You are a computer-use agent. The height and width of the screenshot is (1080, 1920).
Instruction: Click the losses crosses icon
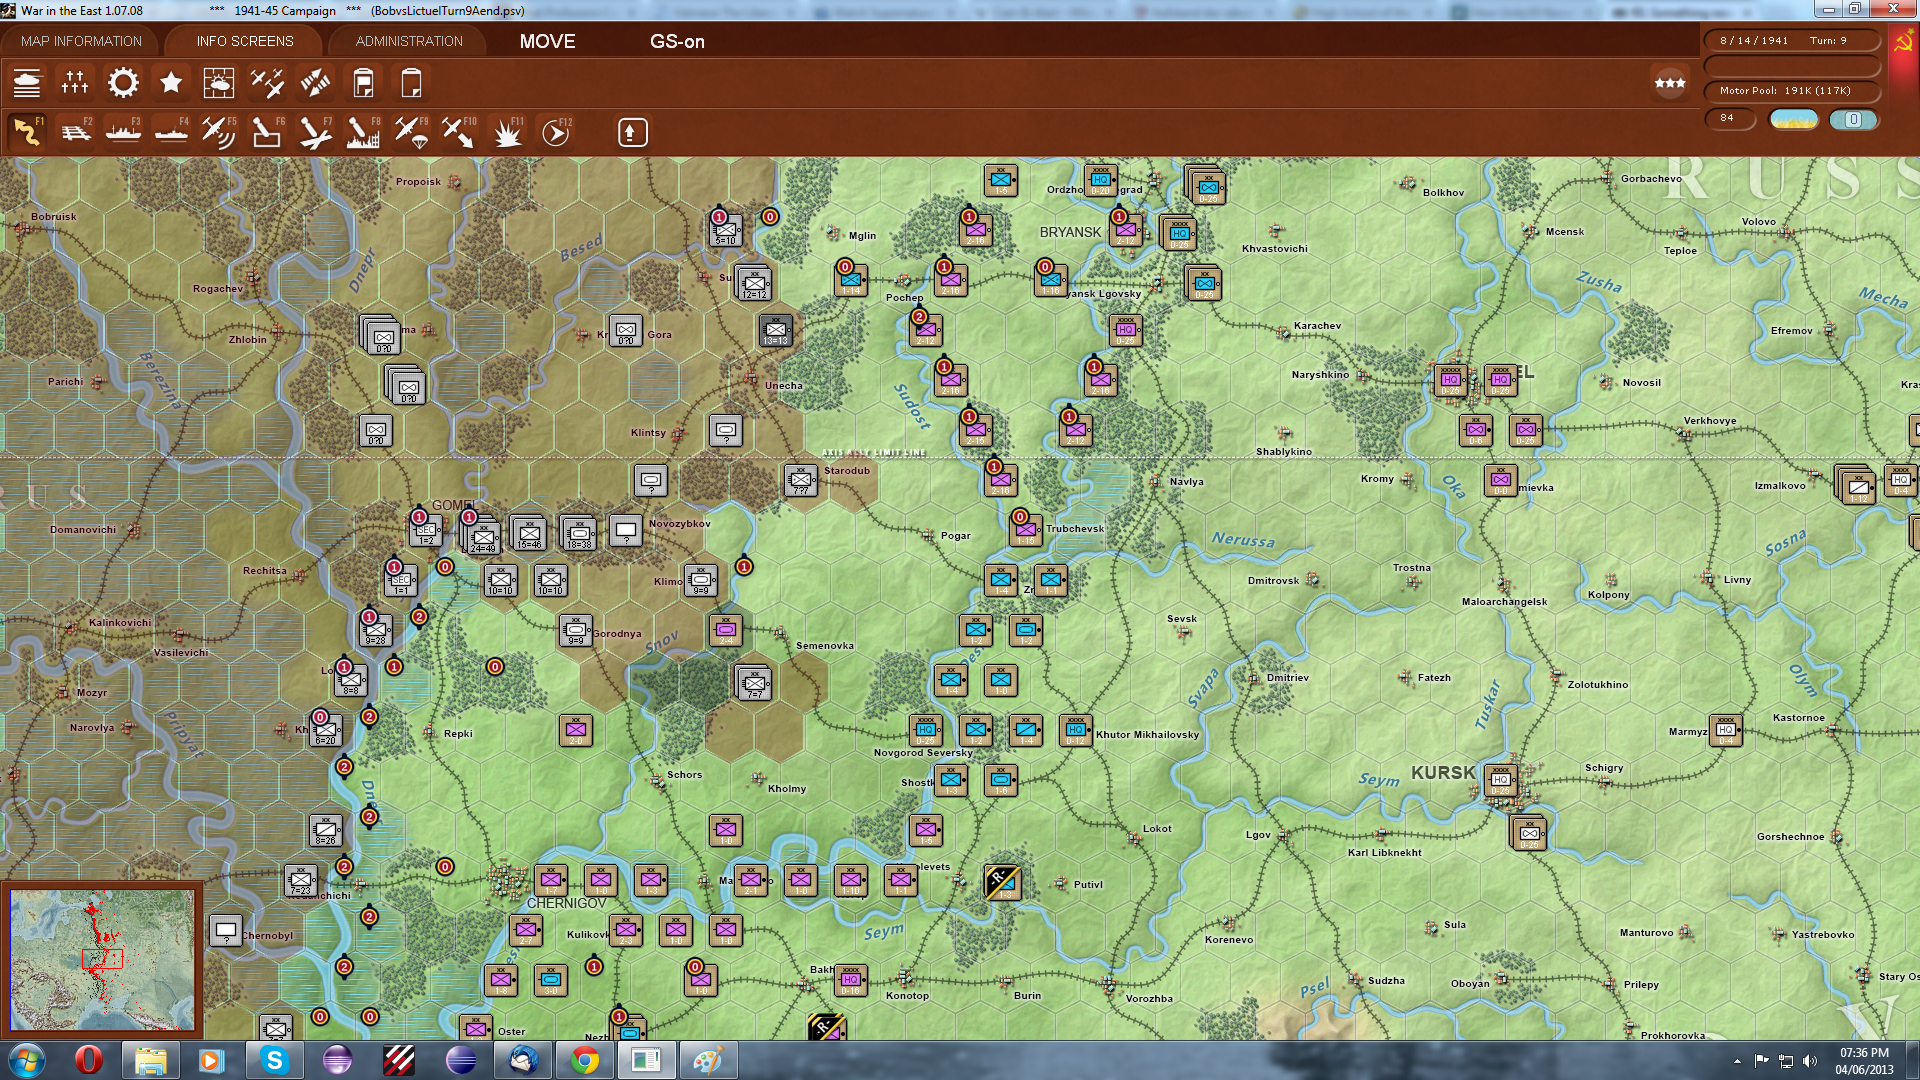point(75,83)
